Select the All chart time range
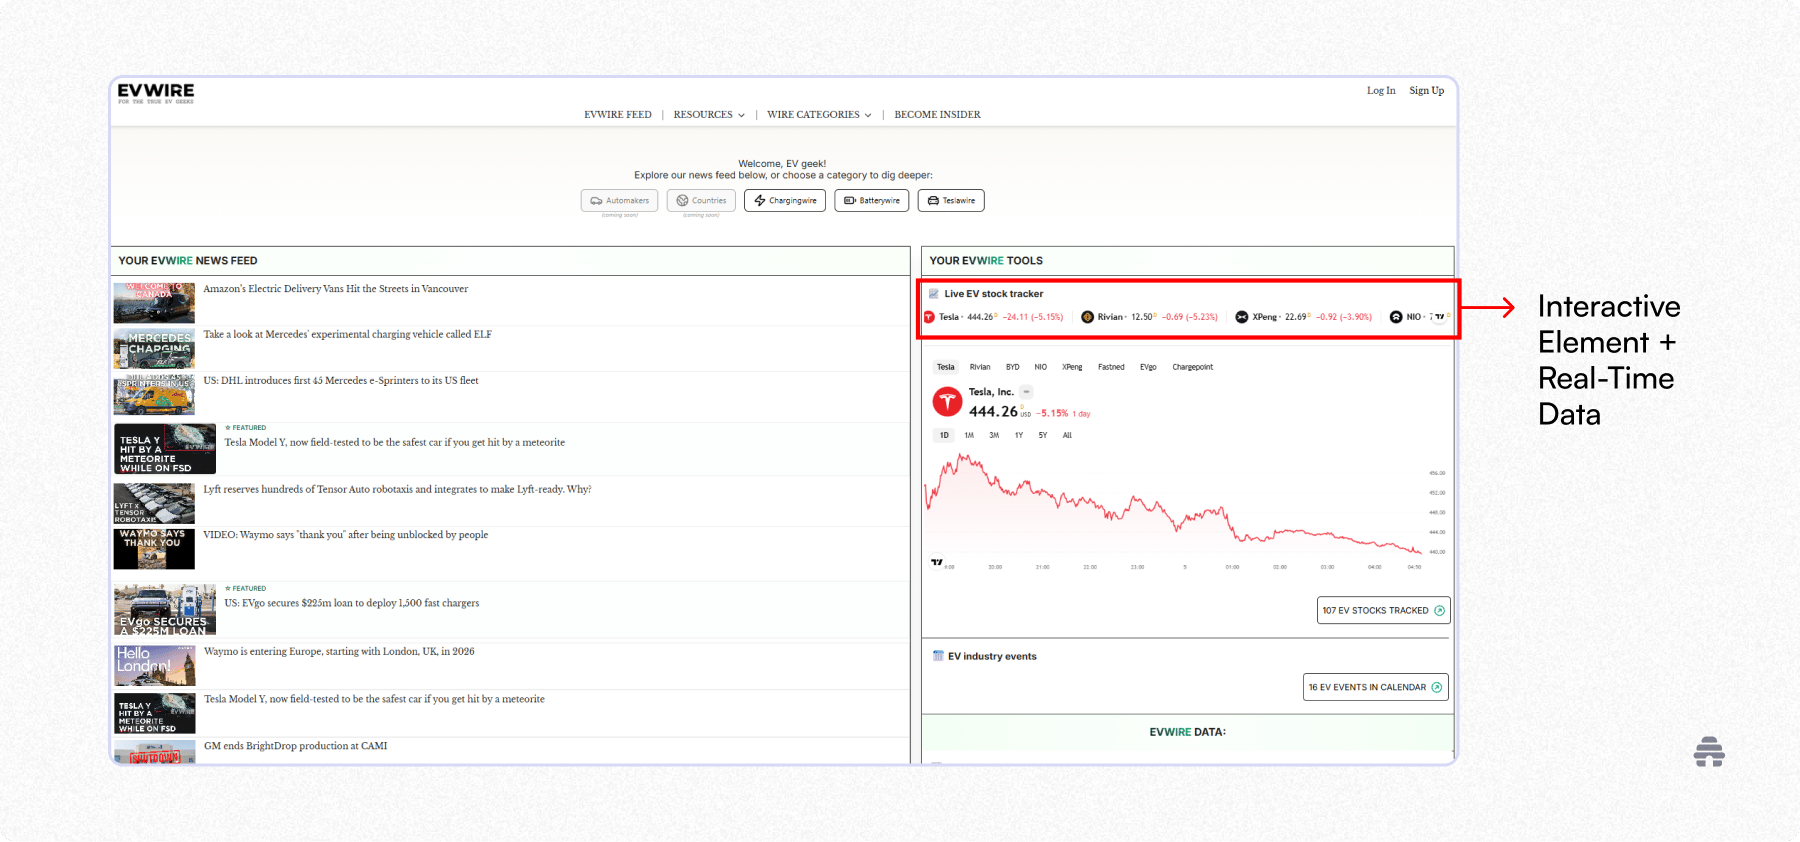The image size is (1800, 842). coord(1067,436)
